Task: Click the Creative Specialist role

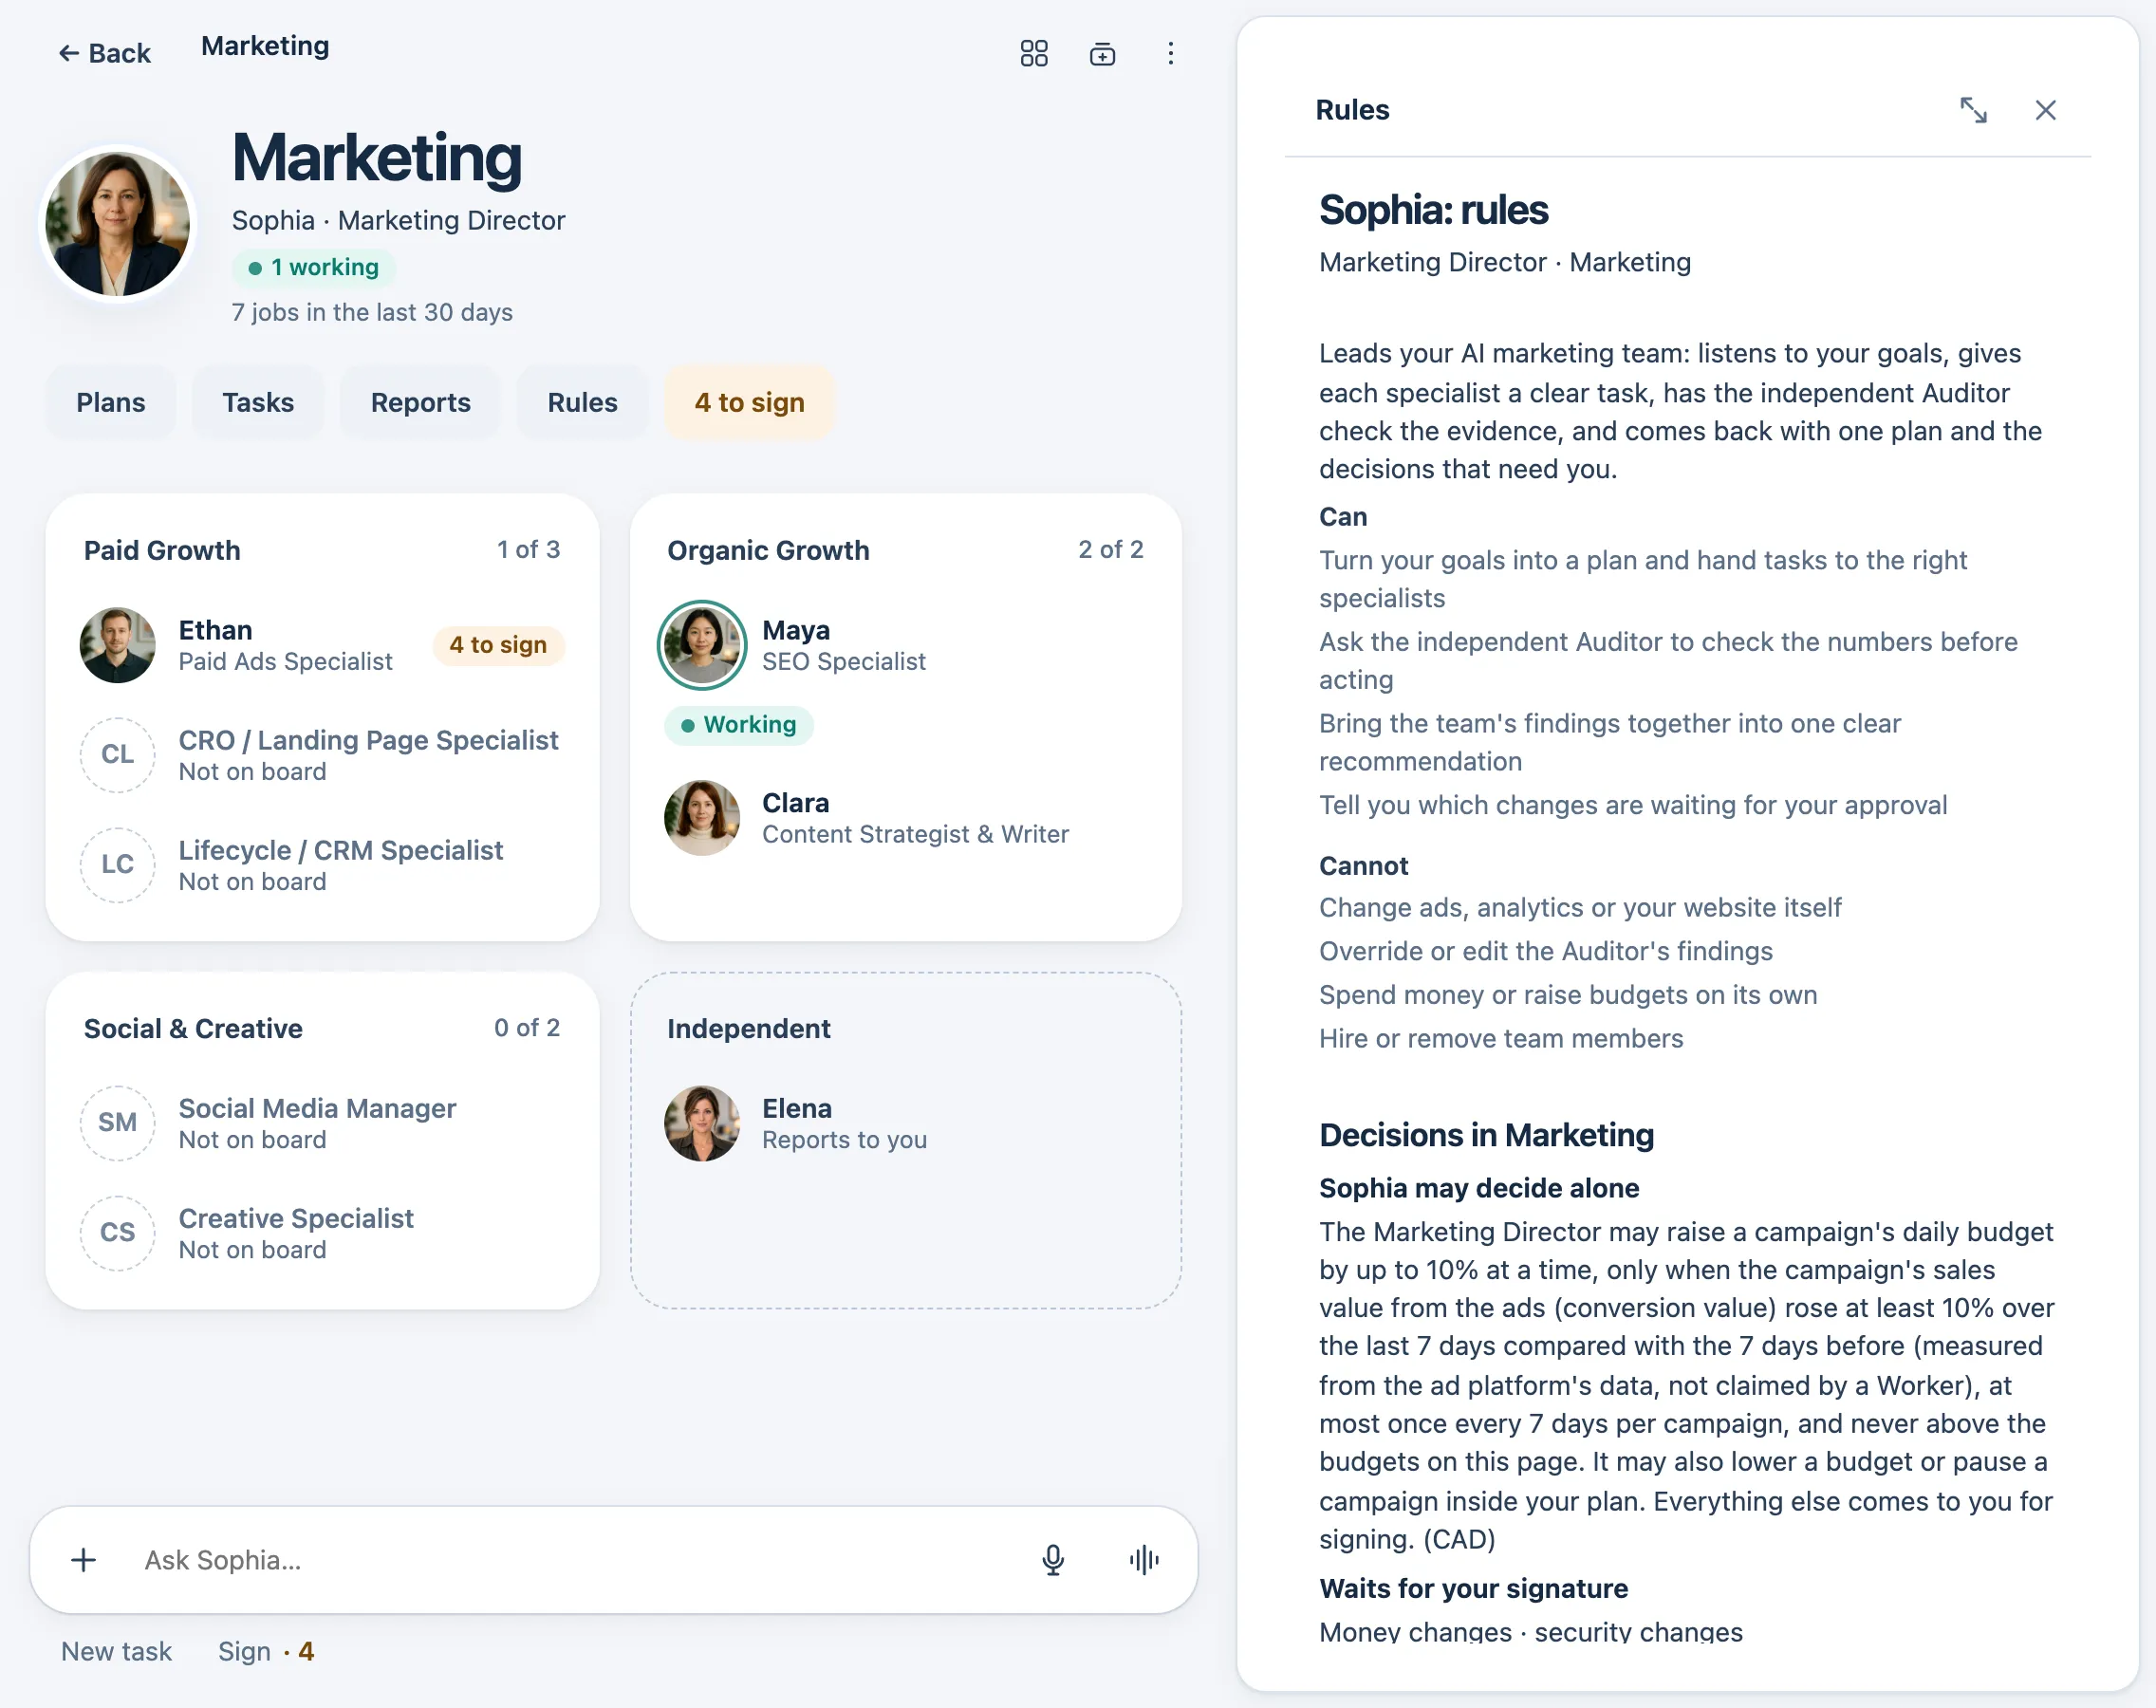Action: point(296,1218)
